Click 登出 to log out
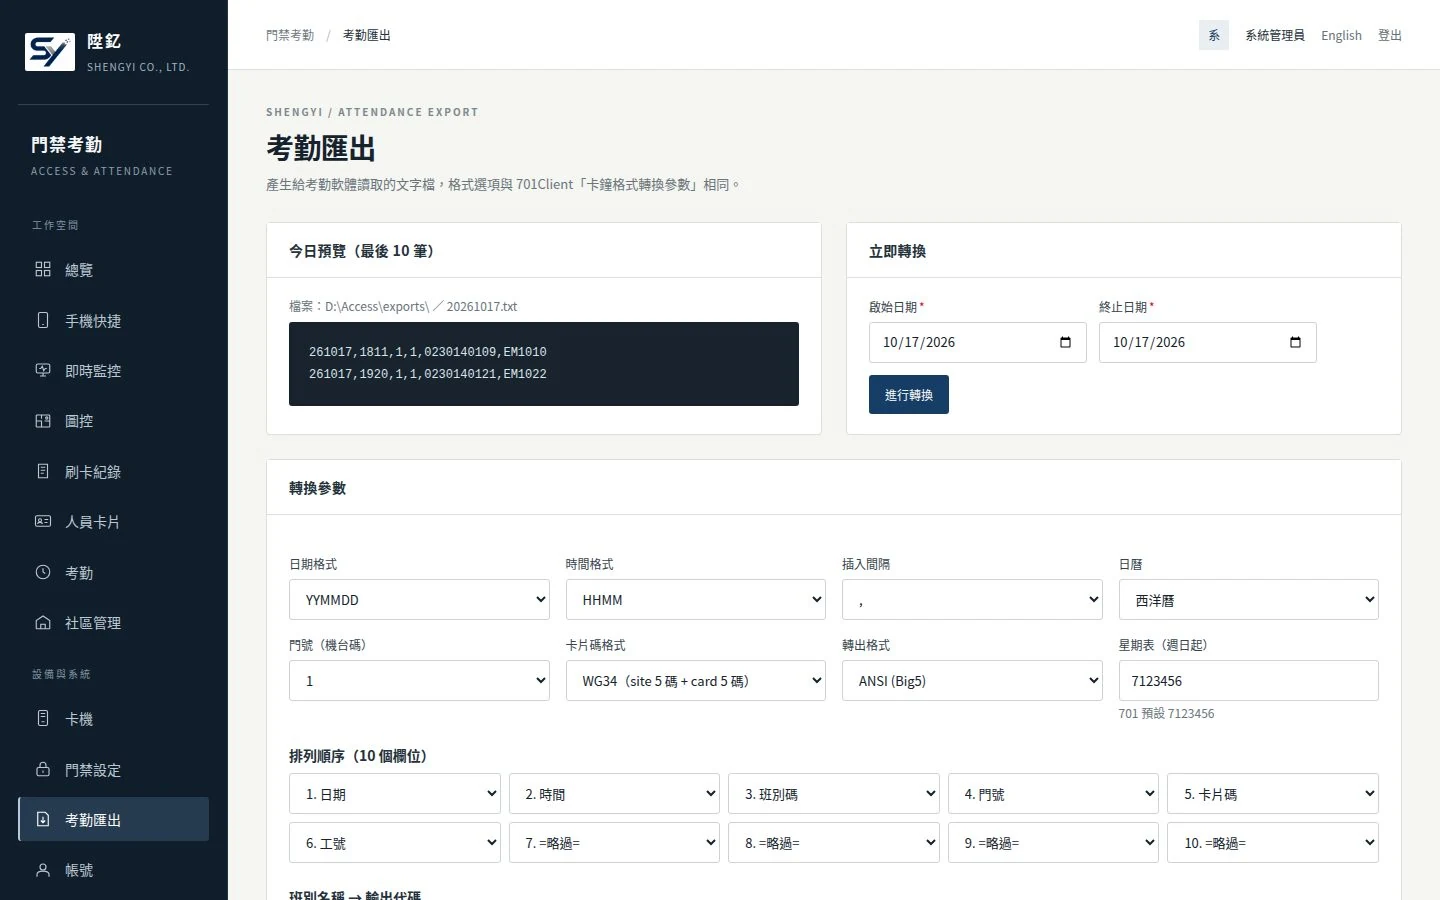The image size is (1440, 900). [1390, 35]
